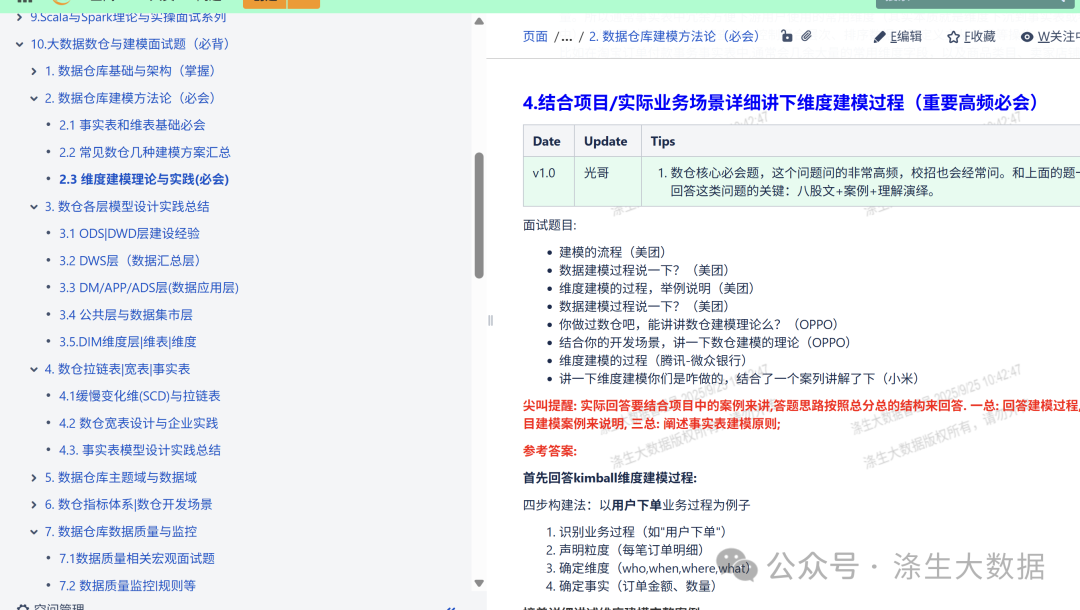Open attachments via the paperclip icon
The image size is (1080, 610).
[807, 36]
